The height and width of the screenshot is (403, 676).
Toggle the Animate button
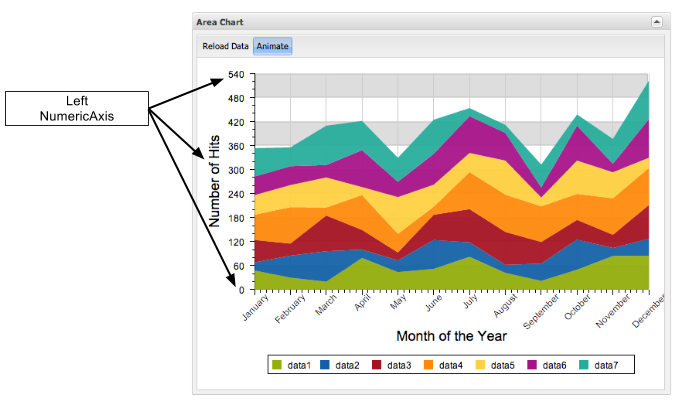click(x=272, y=46)
